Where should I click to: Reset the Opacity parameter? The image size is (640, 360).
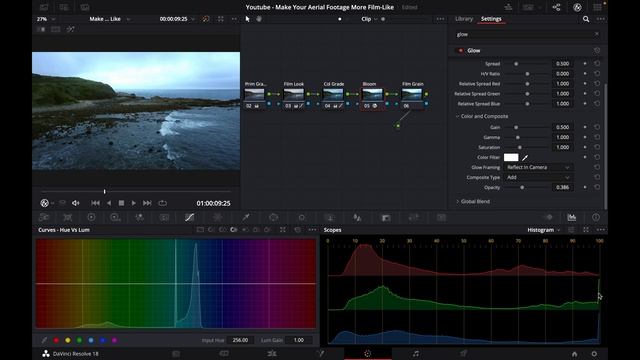(597, 187)
